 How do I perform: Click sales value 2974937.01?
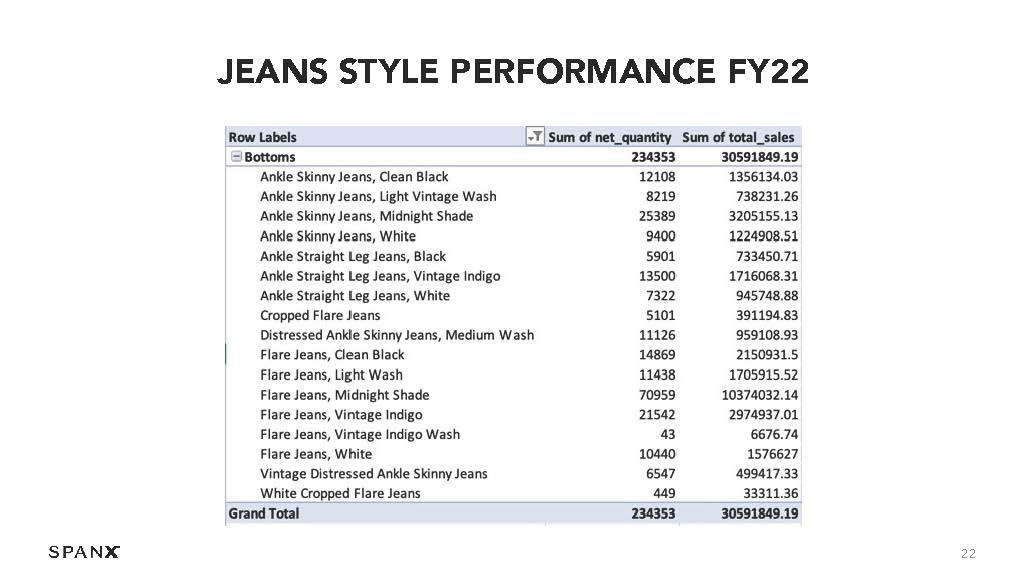764,415
